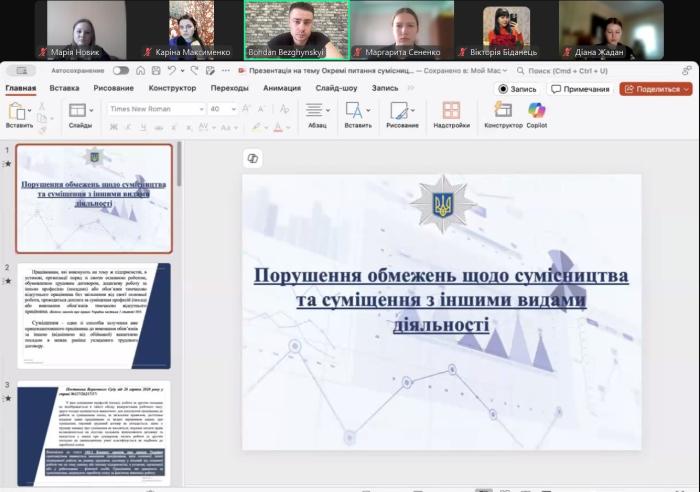This screenshot has width=700, height=492.
Task: Click the home icon in title bar
Action: [x=139, y=71]
